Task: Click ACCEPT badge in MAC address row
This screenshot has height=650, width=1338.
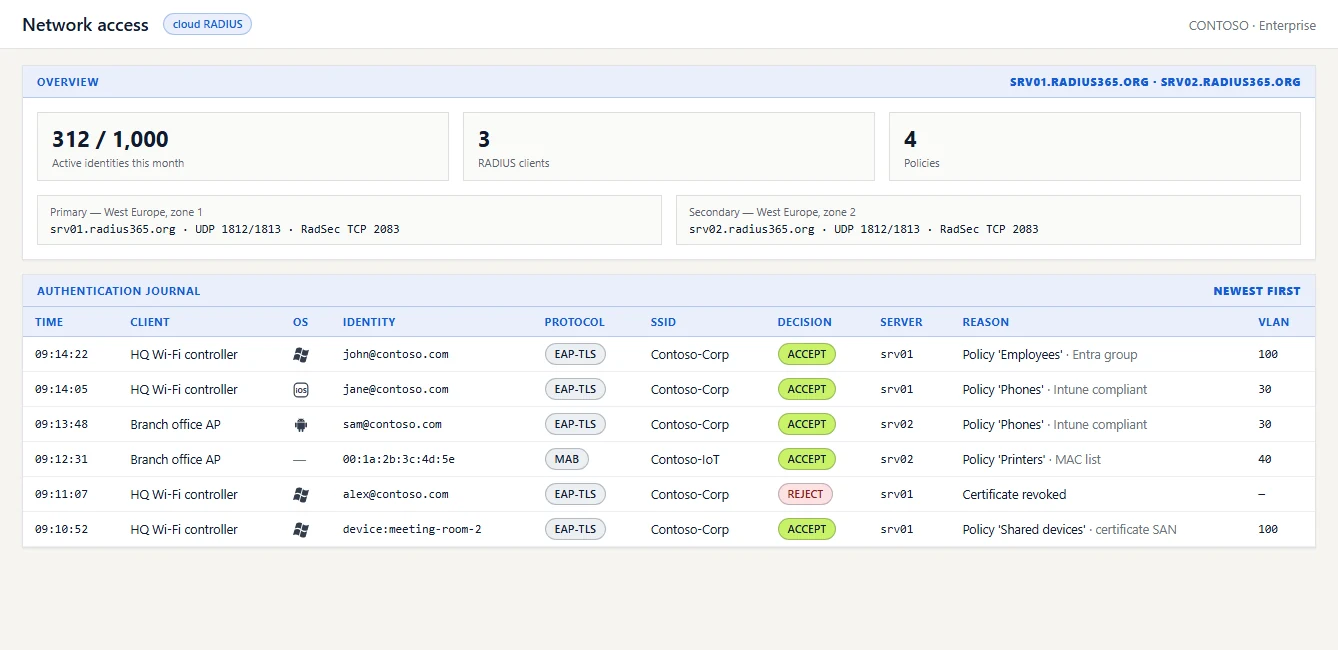Action: (x=807, y=459)
